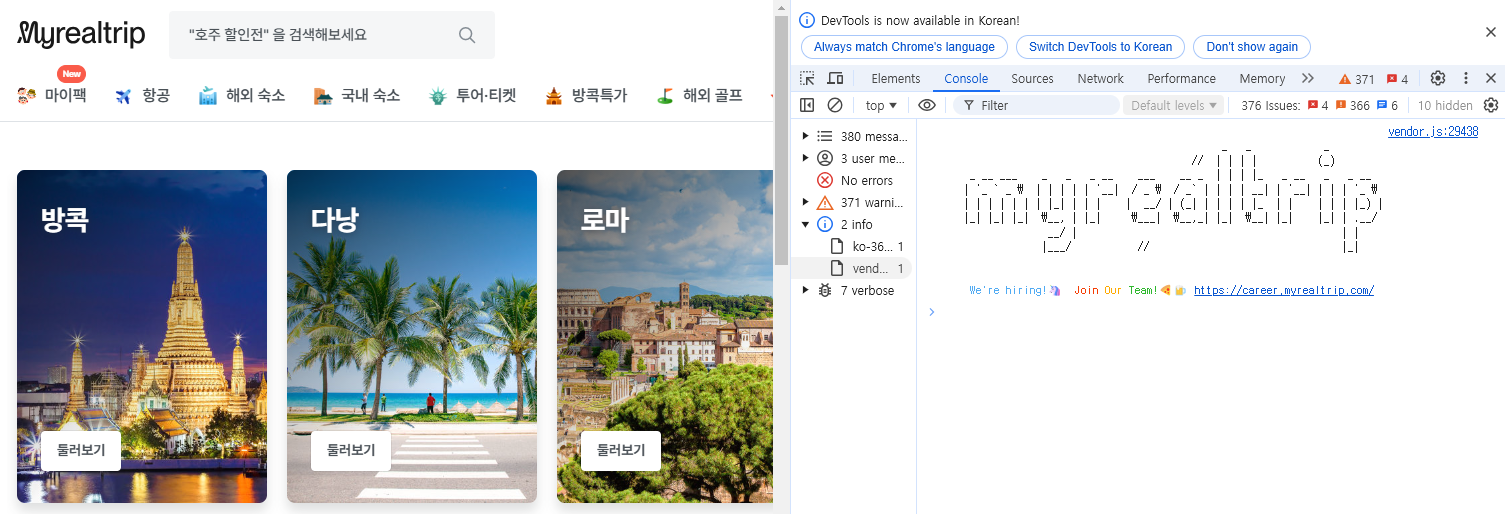Click Always match Chrome's language button
This screenshot has height=514, width=1505.
coord(904,47)
